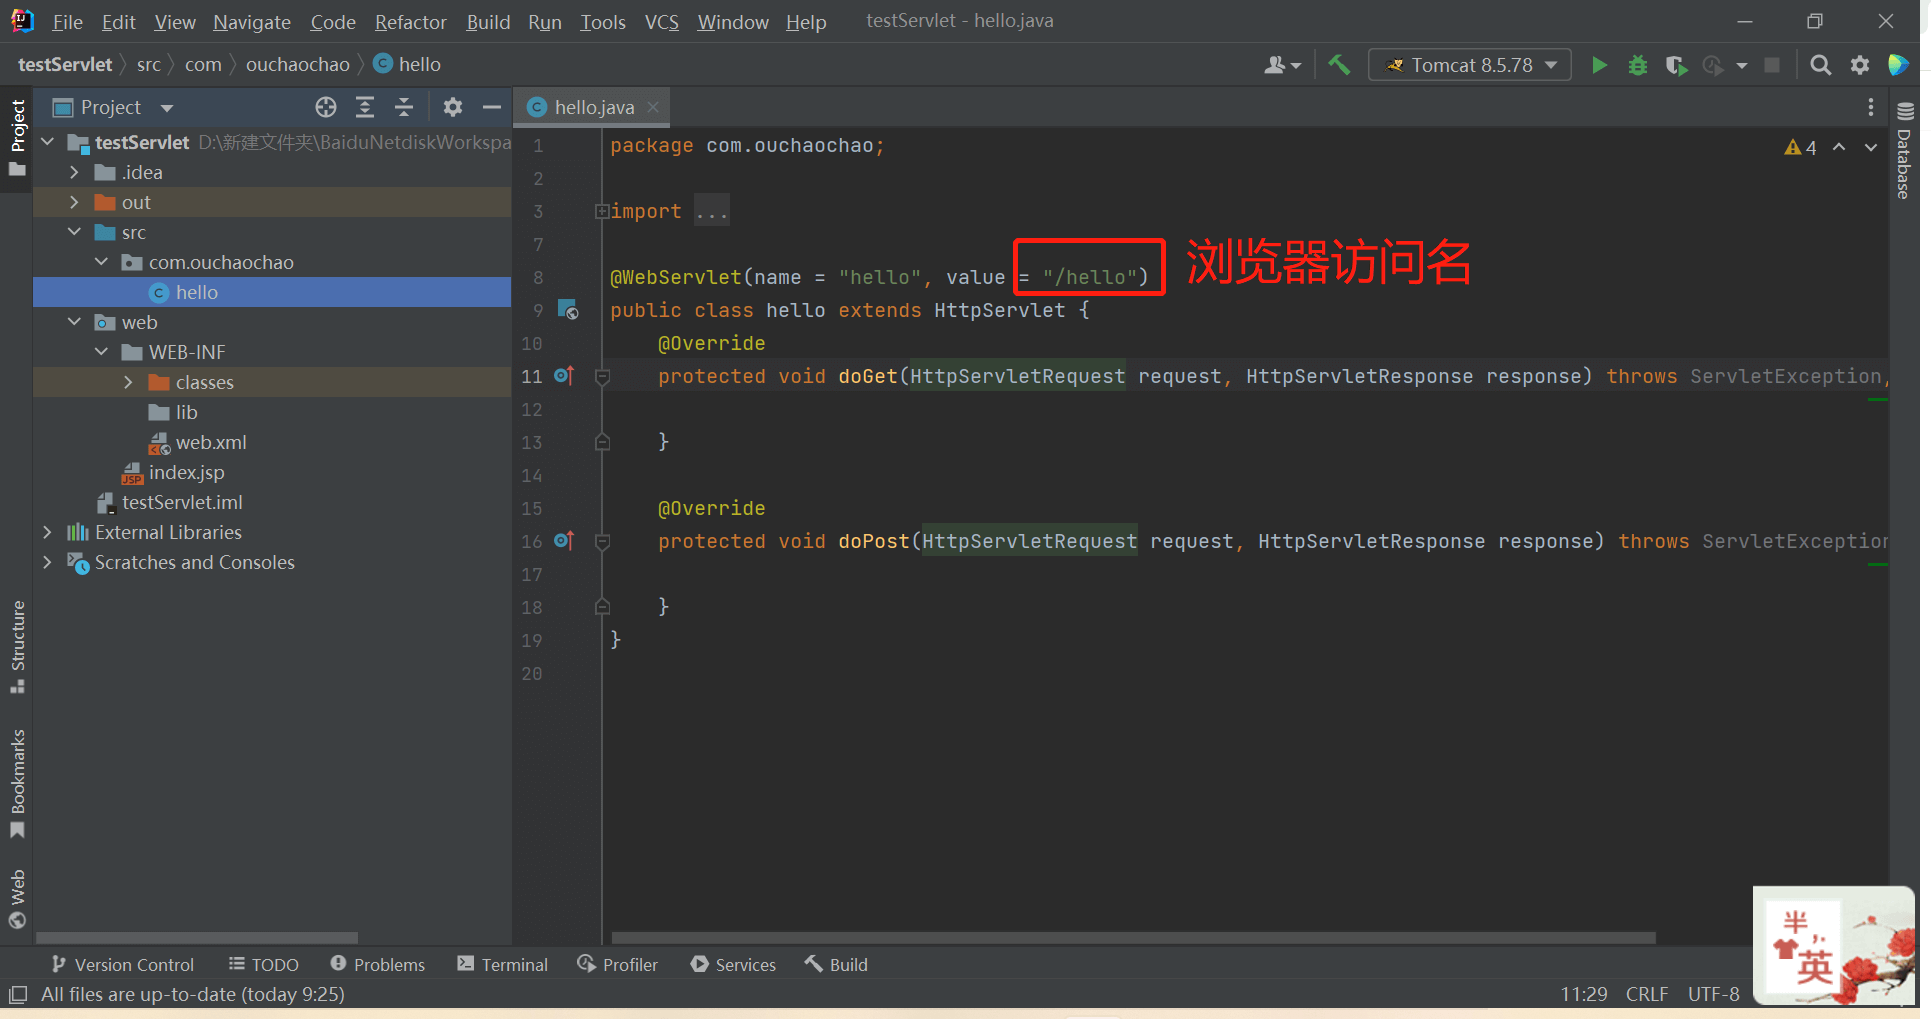The image size is (1931, 1019).
Task: Expand the folded import block
Action: pyautogui.click(x=602, y=211)
